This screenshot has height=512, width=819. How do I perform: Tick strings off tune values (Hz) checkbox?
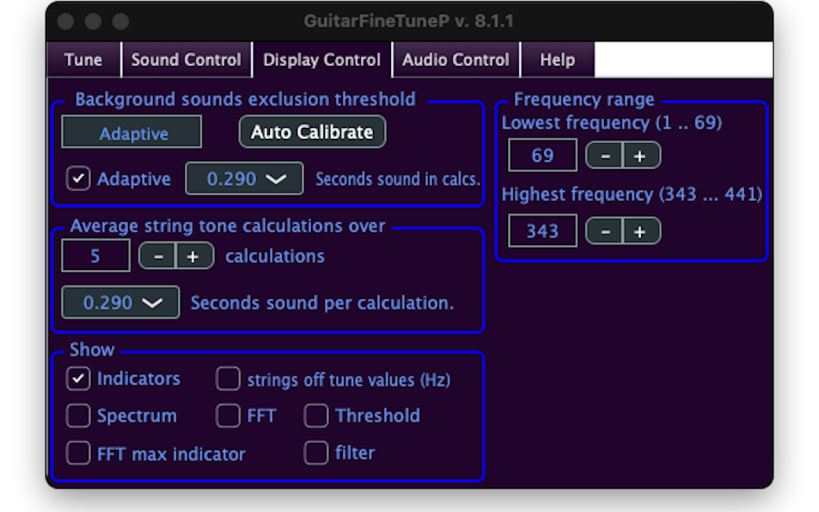coord(228,379)
